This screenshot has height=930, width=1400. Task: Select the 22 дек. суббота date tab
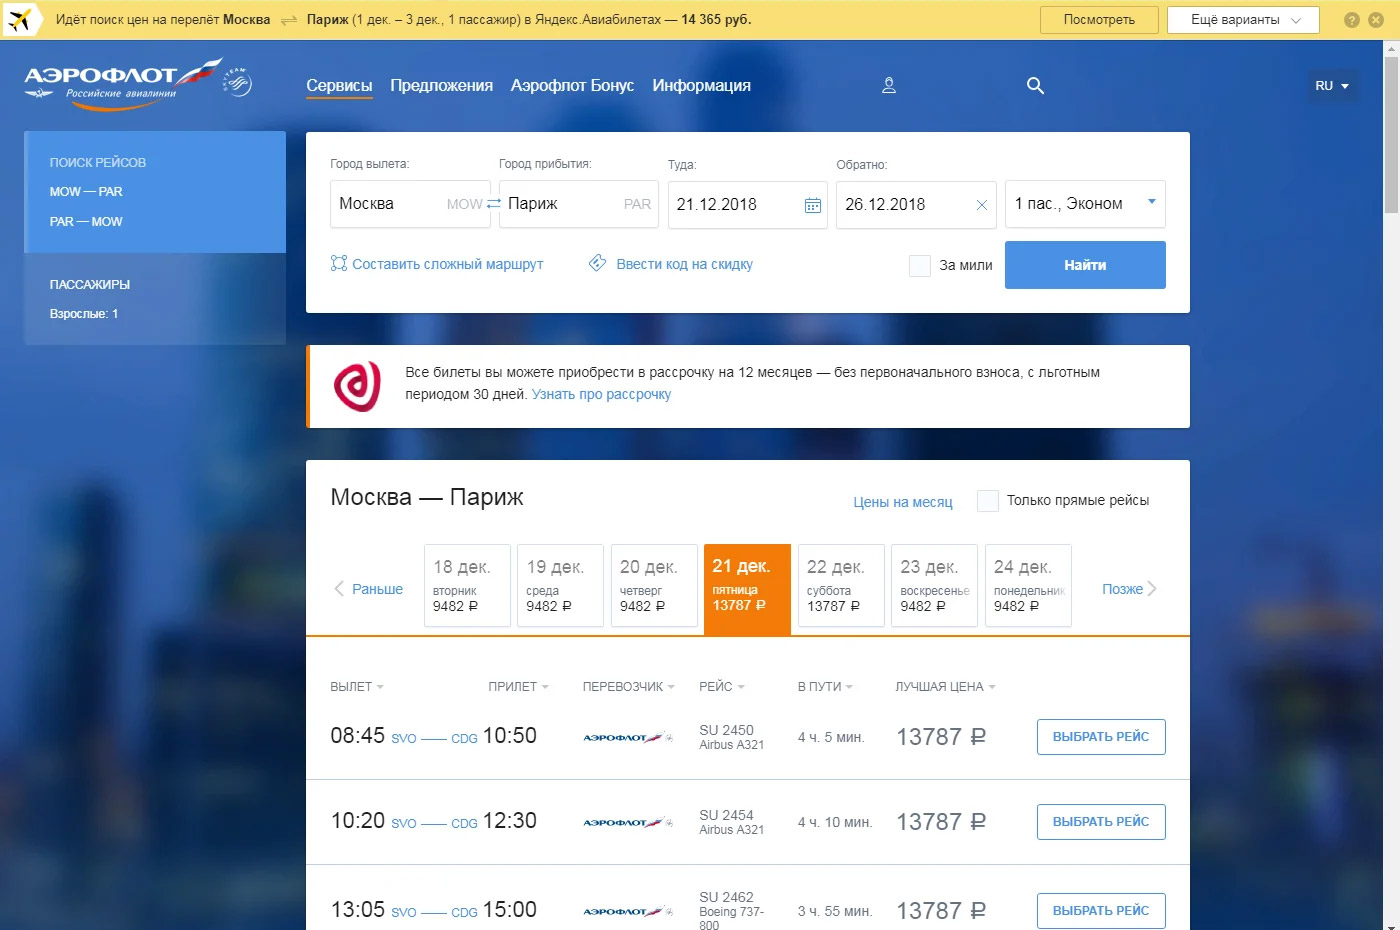point(841,585)
